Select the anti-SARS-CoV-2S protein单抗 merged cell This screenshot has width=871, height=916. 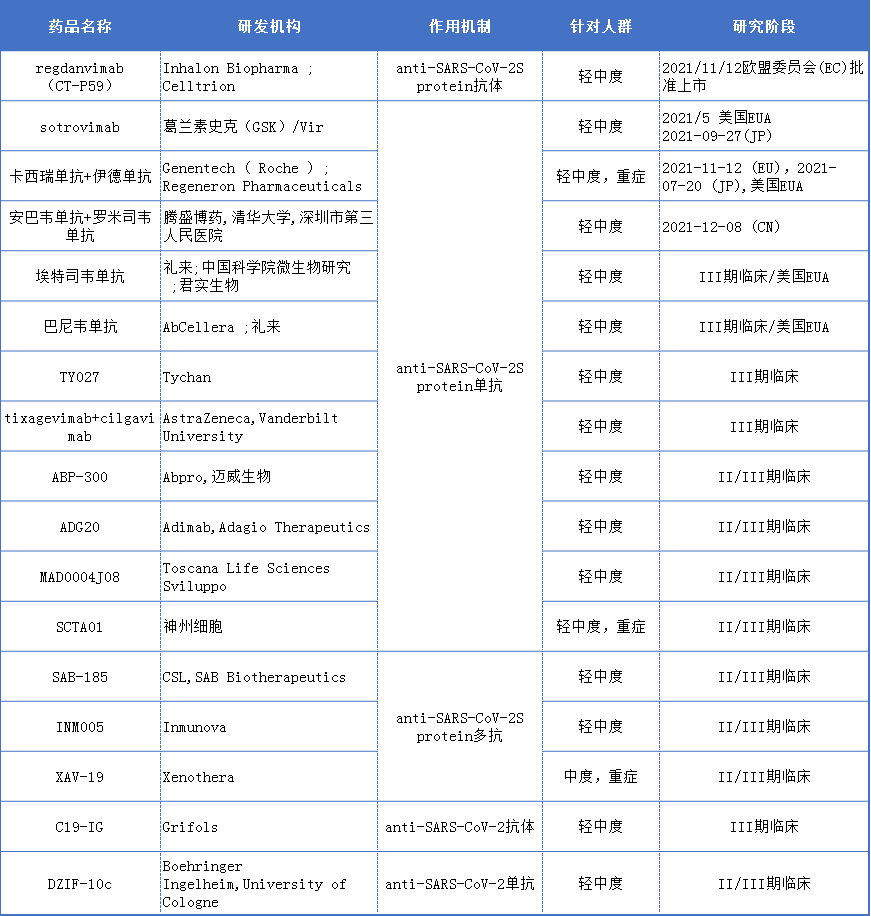pos(460,376)
